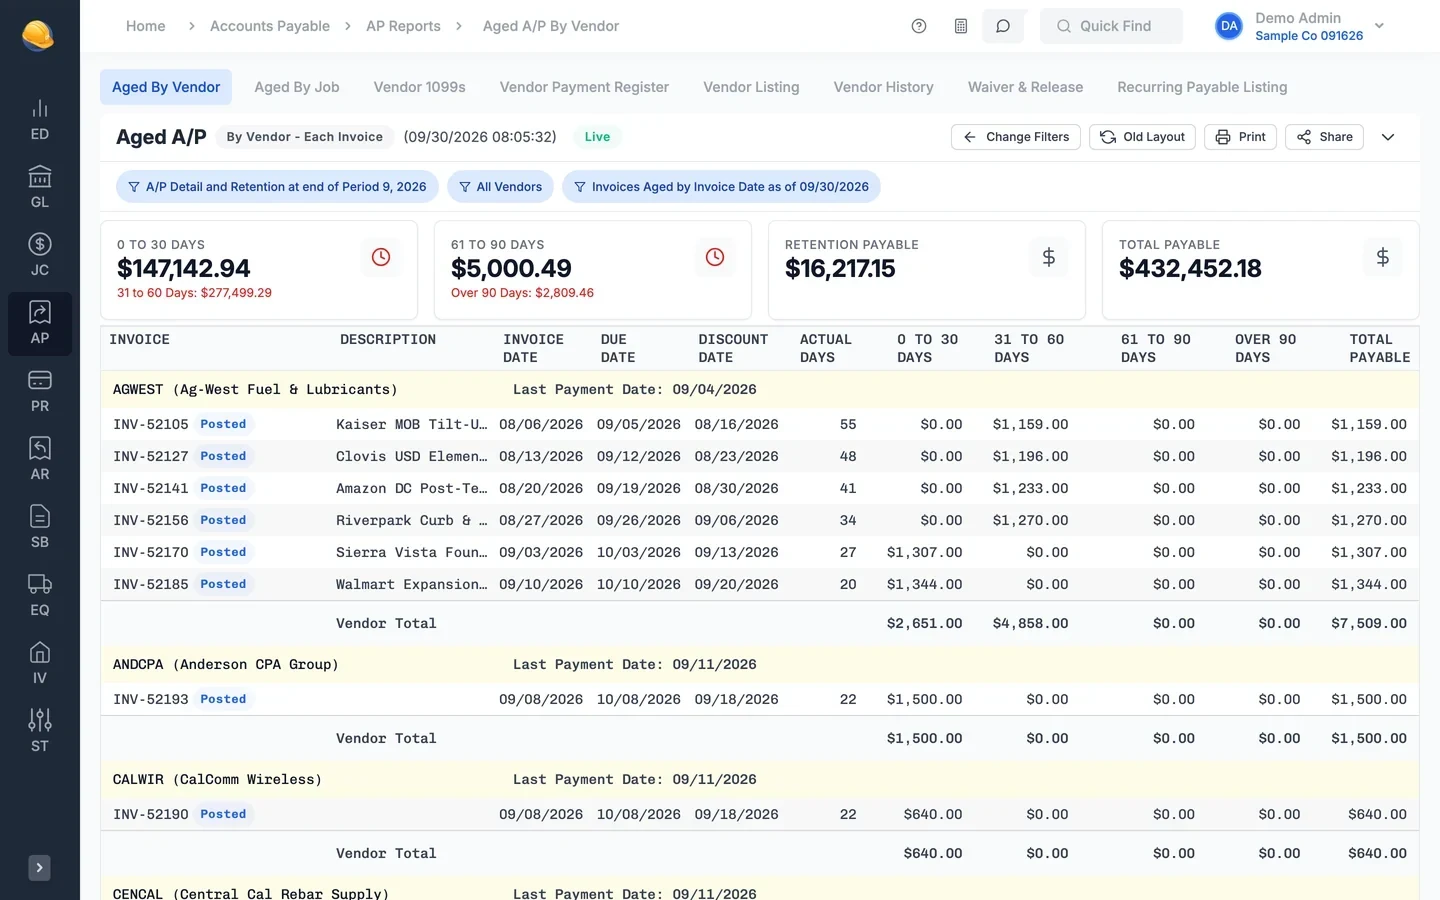The width and height of the screenshot is (1440, 900).
Task: Open the Recurring Payable Listing tab
Action: pos(1202,87)
